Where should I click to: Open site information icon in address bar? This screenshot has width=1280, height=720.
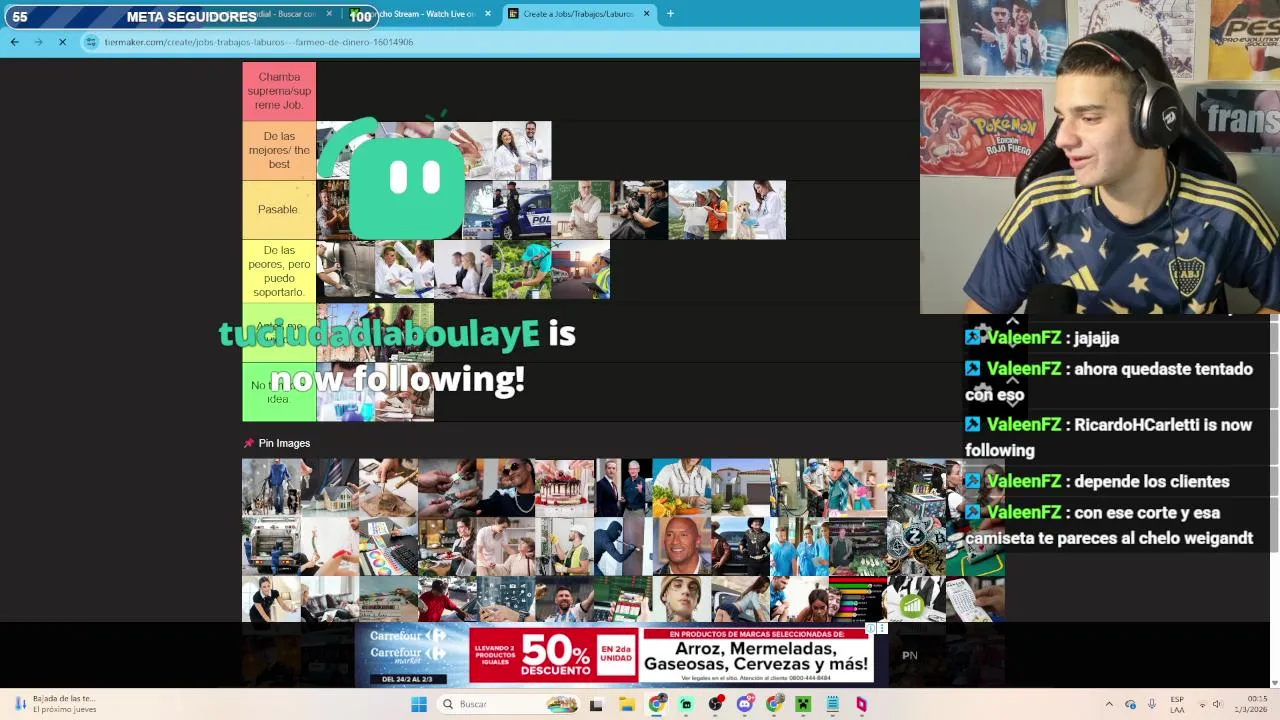coord(91,42)
